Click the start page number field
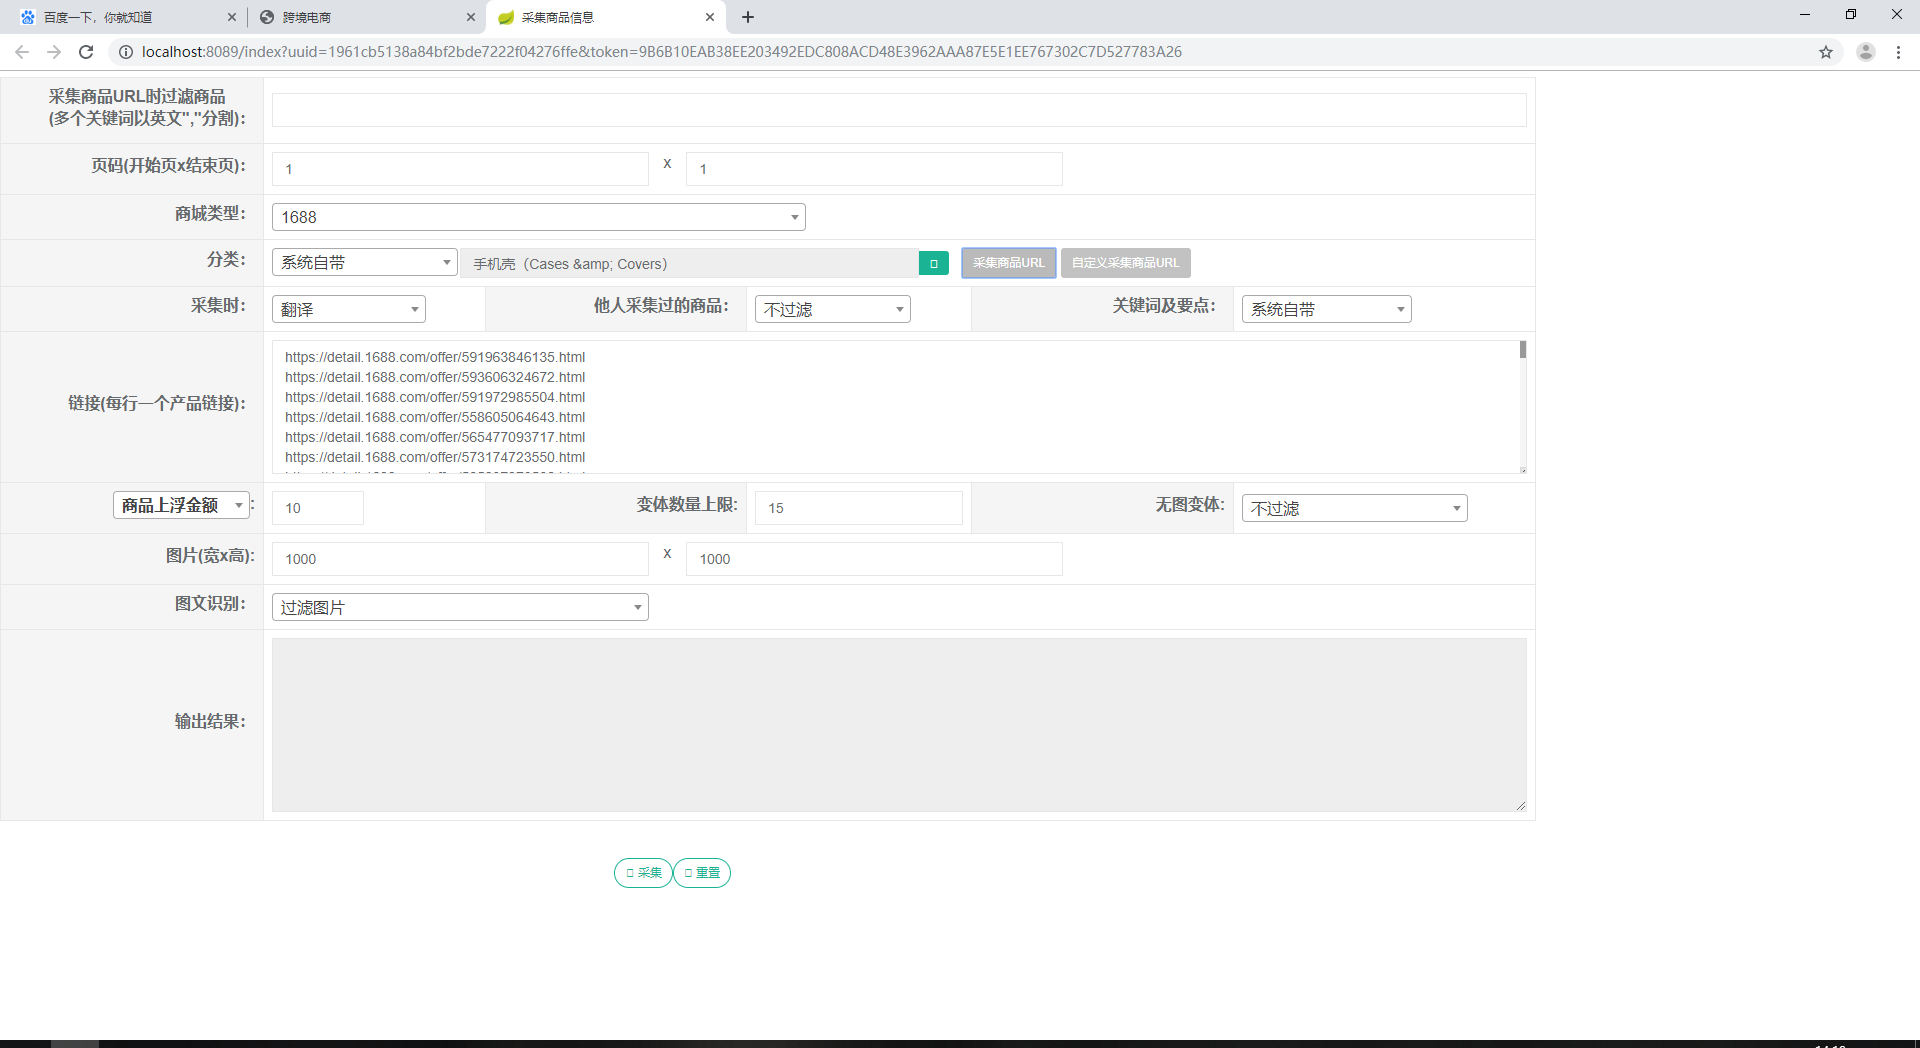The image size is (1920, 1048). (x=460, y=169)
